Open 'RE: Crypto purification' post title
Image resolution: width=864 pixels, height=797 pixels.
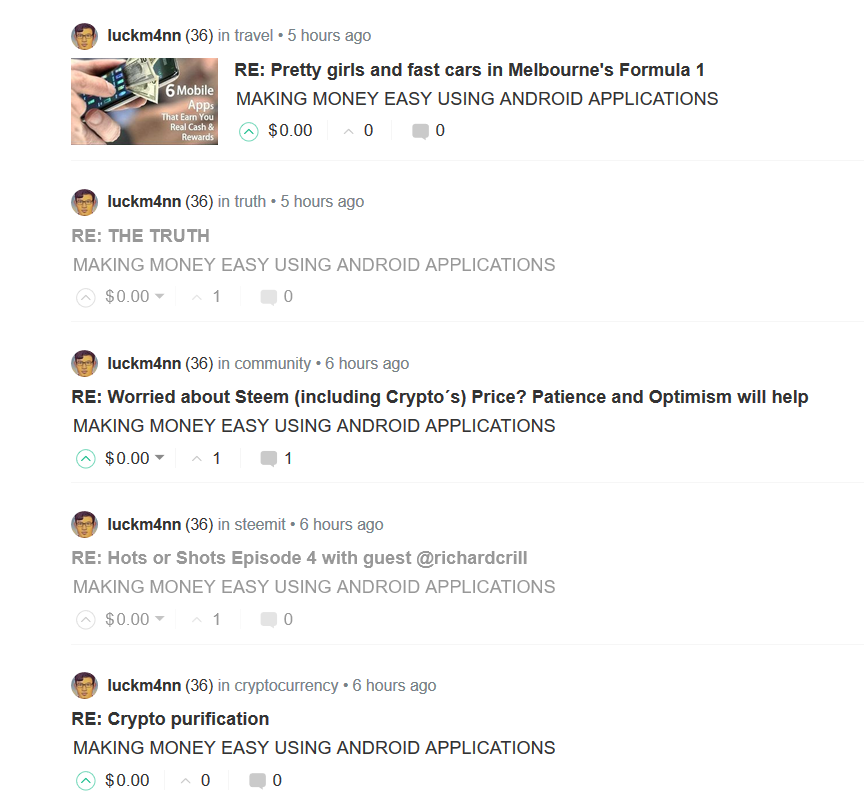click(171, 719)
